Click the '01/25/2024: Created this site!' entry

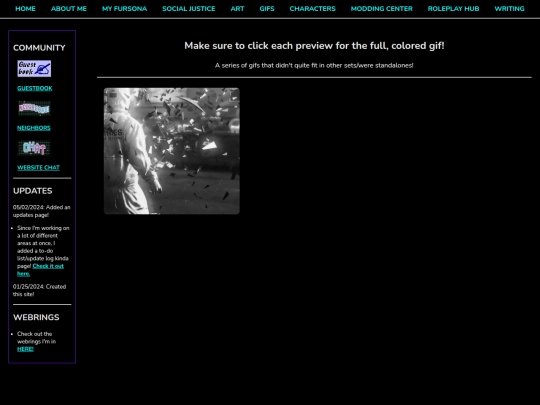point(39,290)
